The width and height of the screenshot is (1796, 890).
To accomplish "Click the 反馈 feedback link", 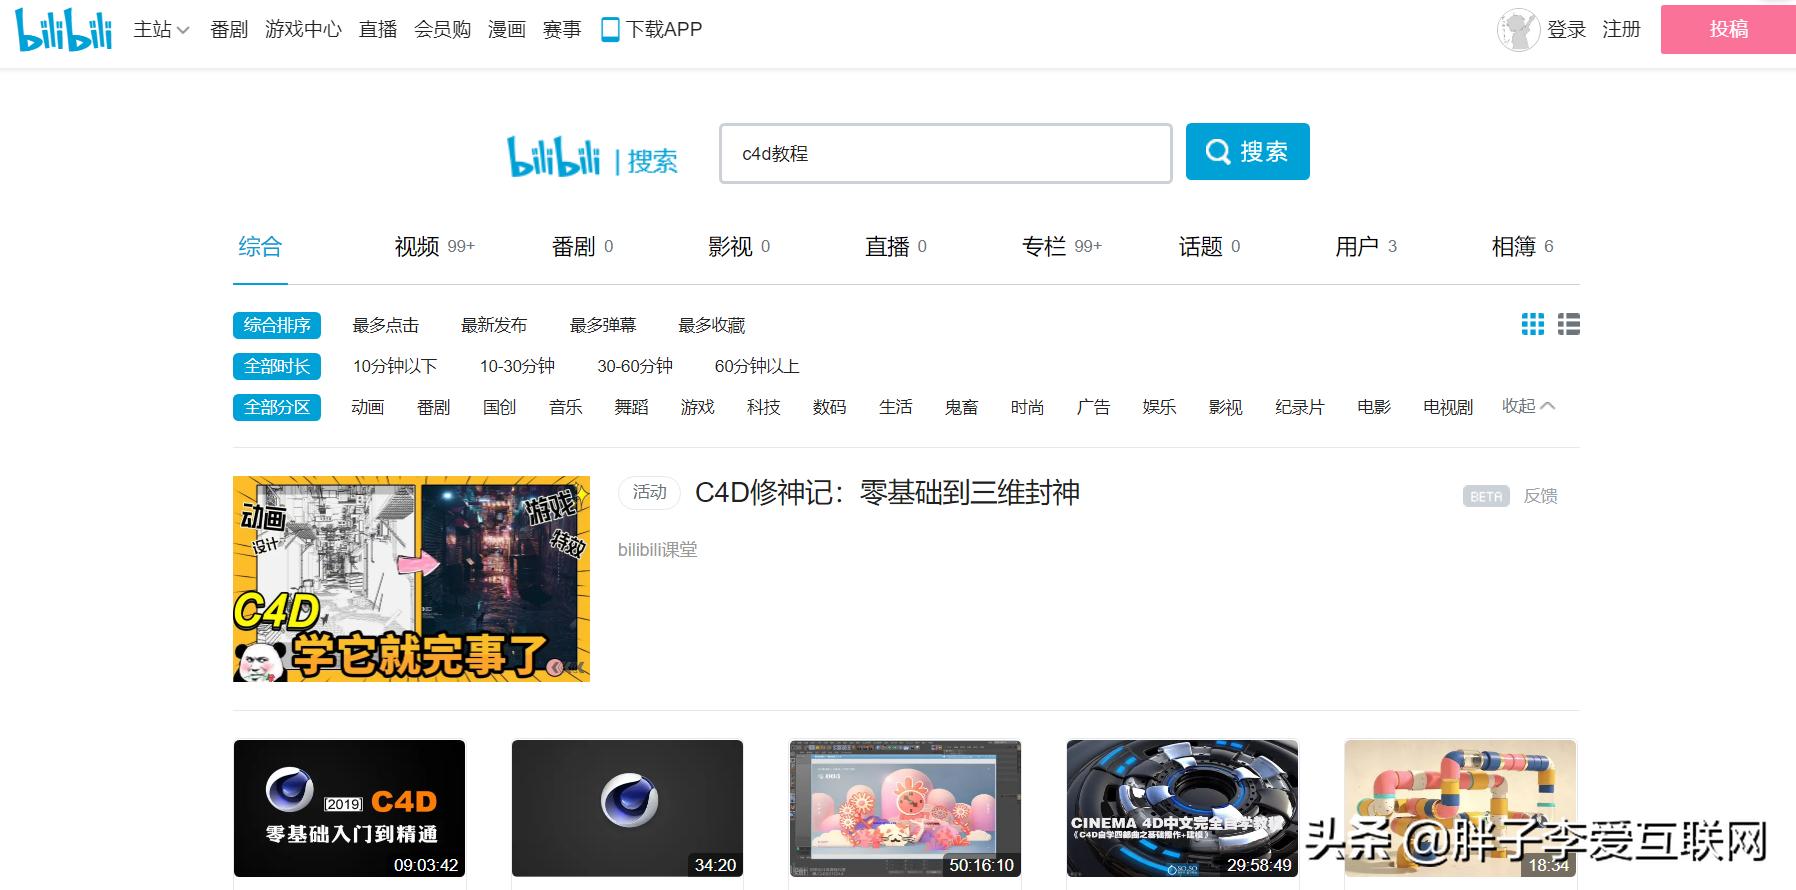I will pyautogui.click(x=1541, y=496).
